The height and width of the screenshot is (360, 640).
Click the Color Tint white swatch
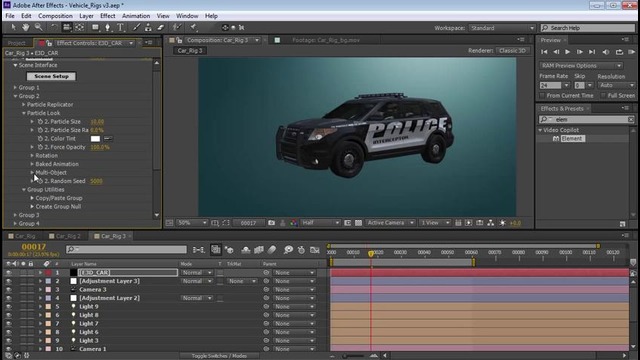pyautogui.click(x=95, y=139)
